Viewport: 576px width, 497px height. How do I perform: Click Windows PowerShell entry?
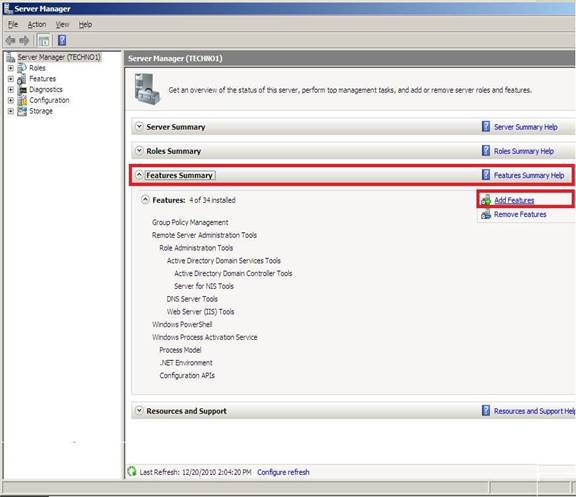click(182, 324)
